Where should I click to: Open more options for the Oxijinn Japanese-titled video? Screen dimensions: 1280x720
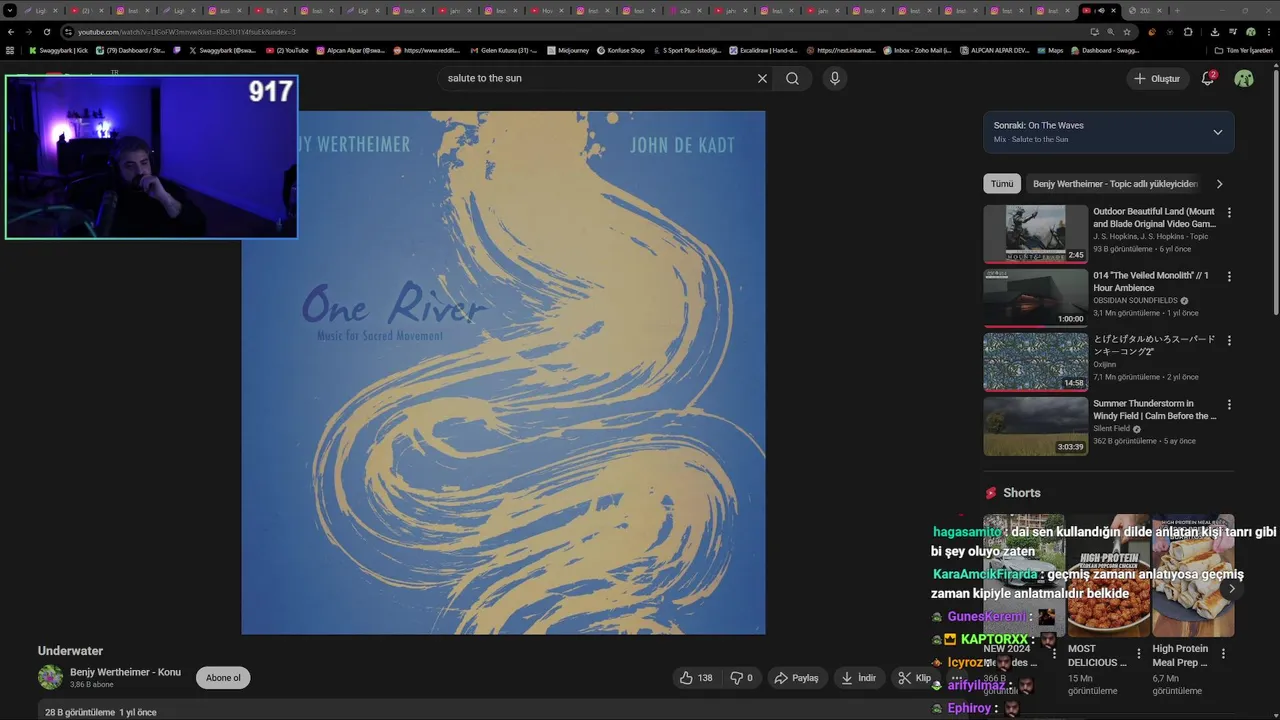click(1229, 341)
